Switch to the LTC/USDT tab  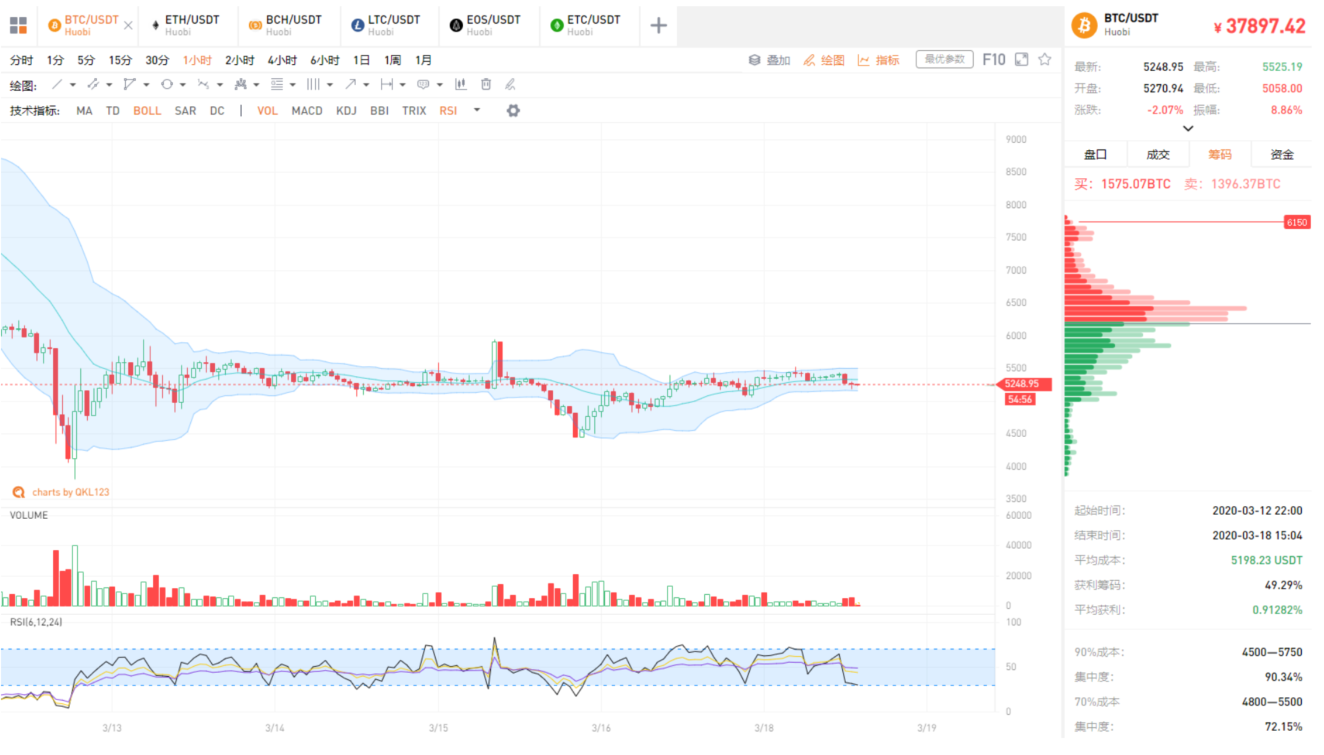point(389,25)
